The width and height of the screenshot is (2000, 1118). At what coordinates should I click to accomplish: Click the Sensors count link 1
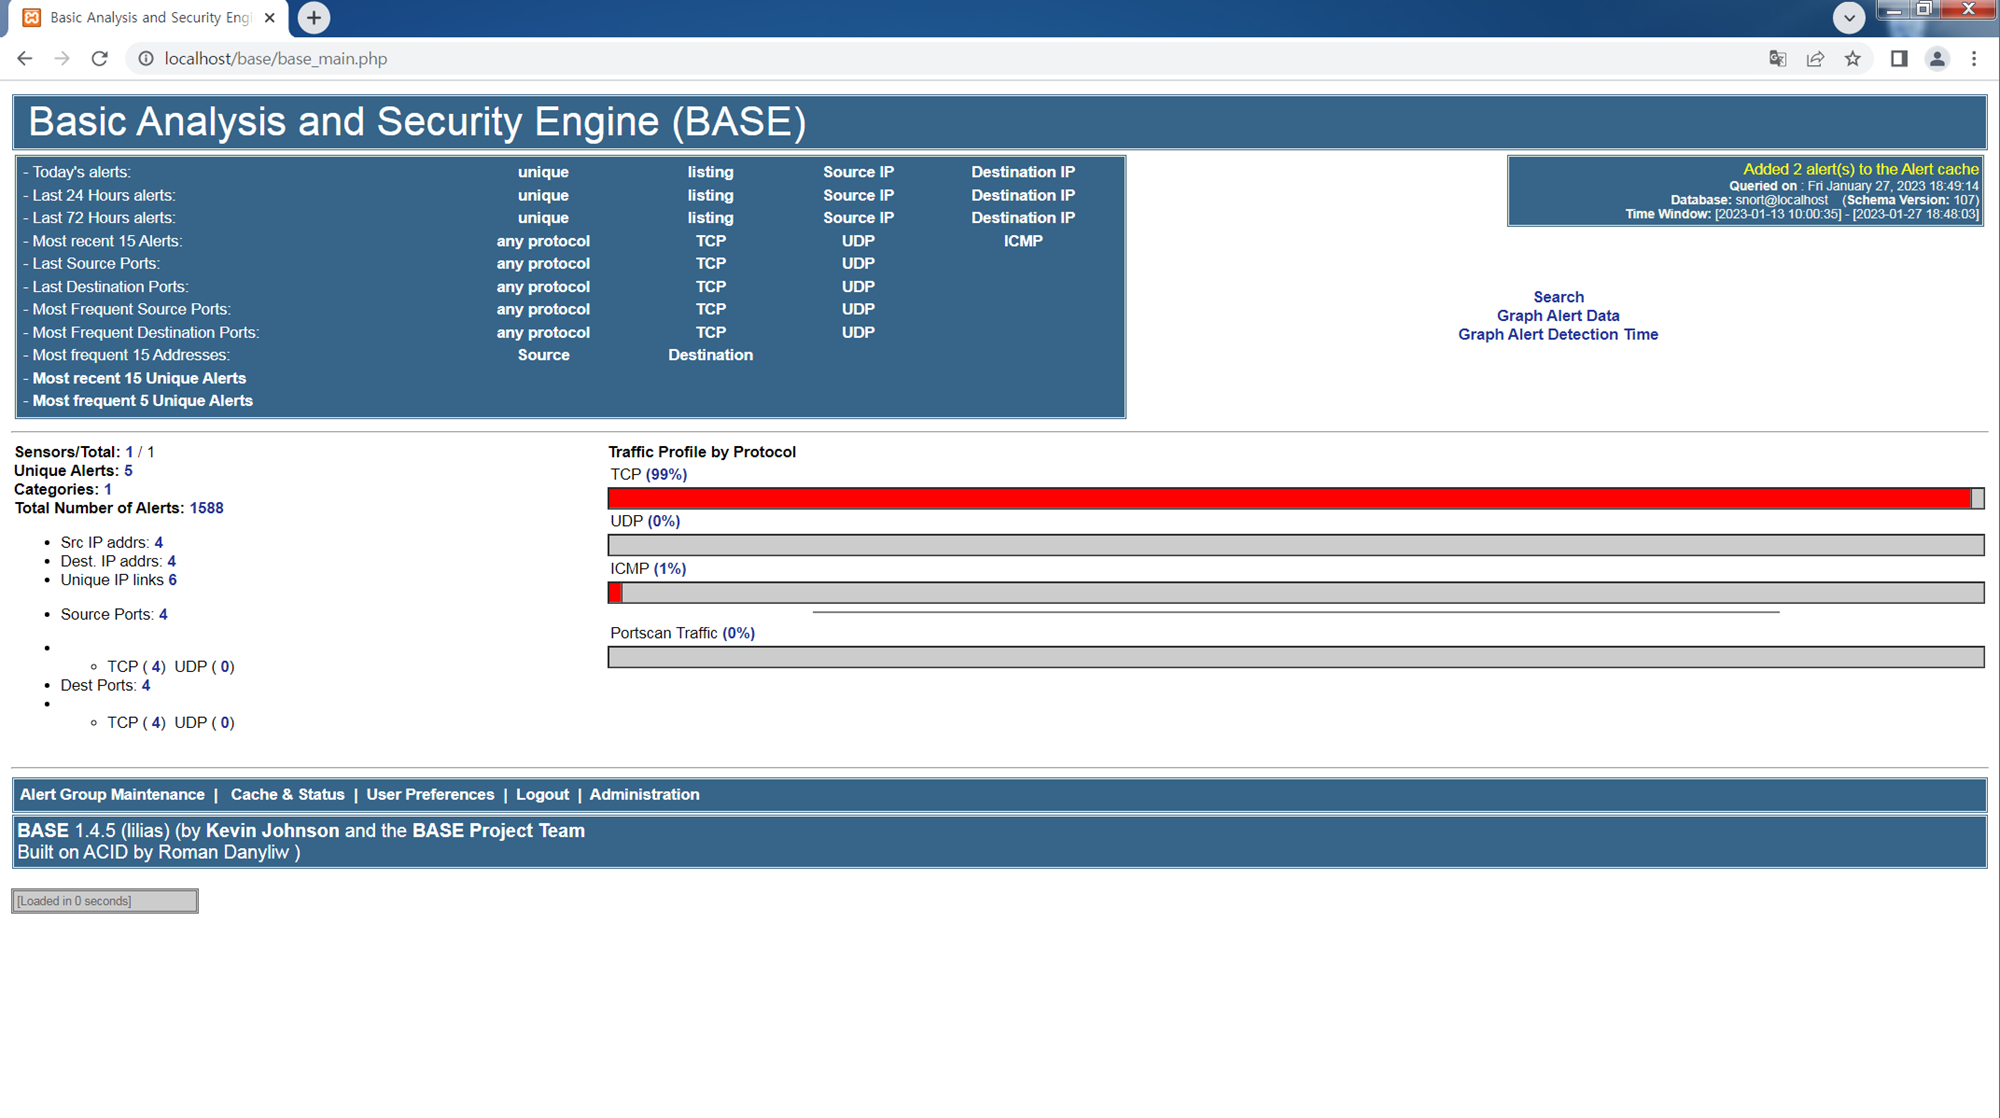(129, 452)
